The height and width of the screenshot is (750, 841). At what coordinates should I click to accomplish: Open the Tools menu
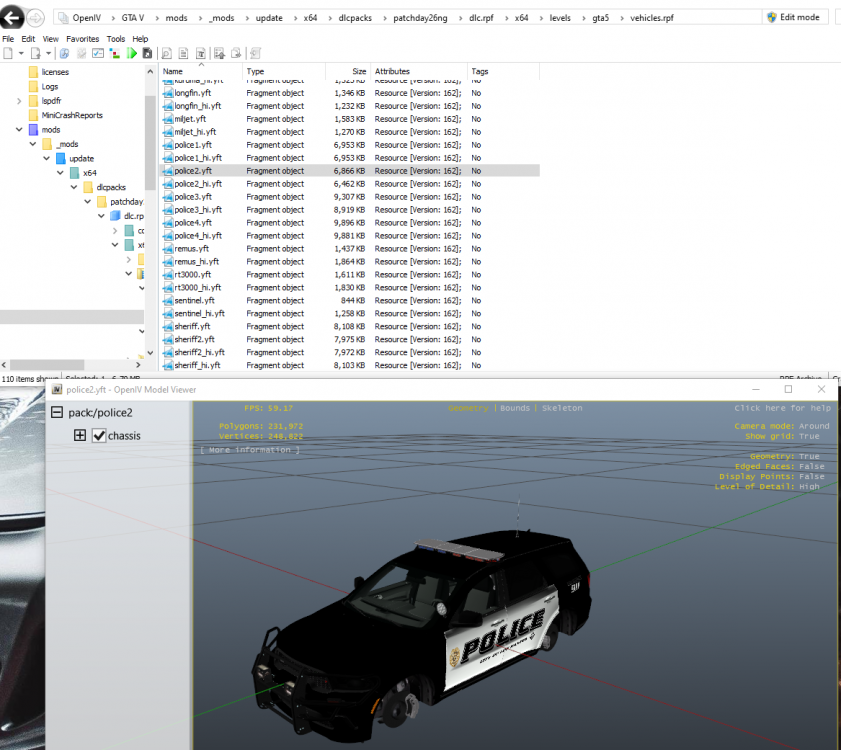pyautogui.click(x=116, y=39)
